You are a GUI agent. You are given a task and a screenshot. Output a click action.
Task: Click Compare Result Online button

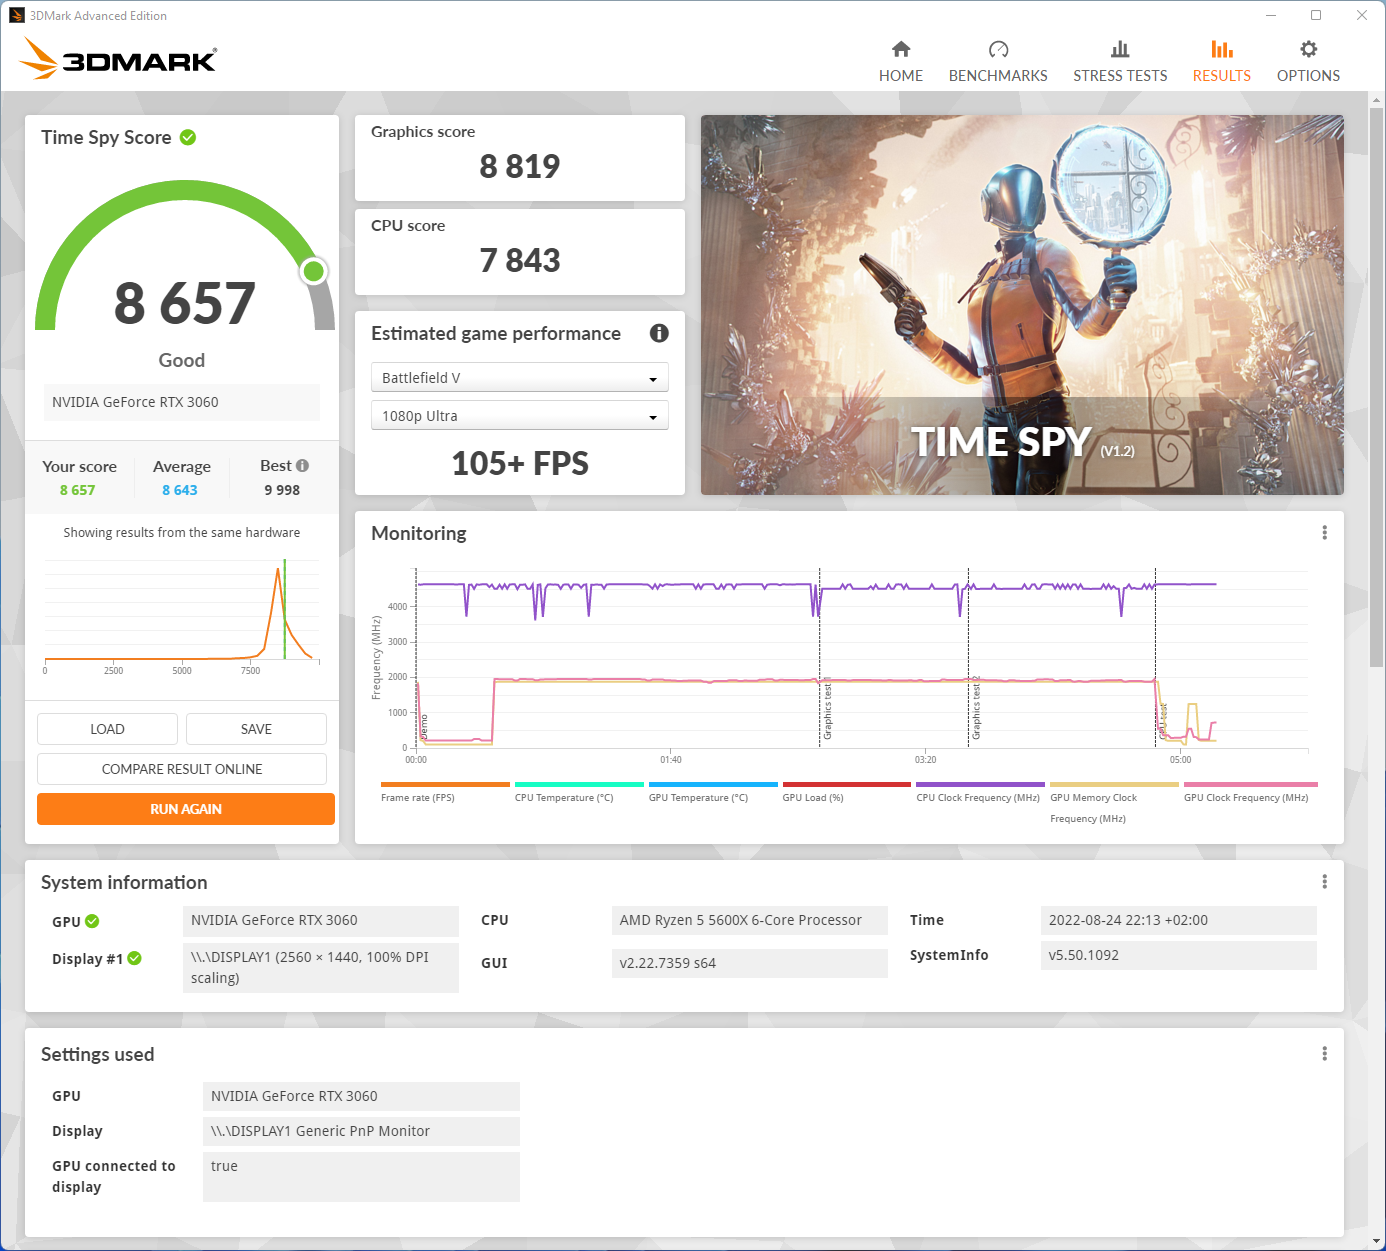coord(182,769)
